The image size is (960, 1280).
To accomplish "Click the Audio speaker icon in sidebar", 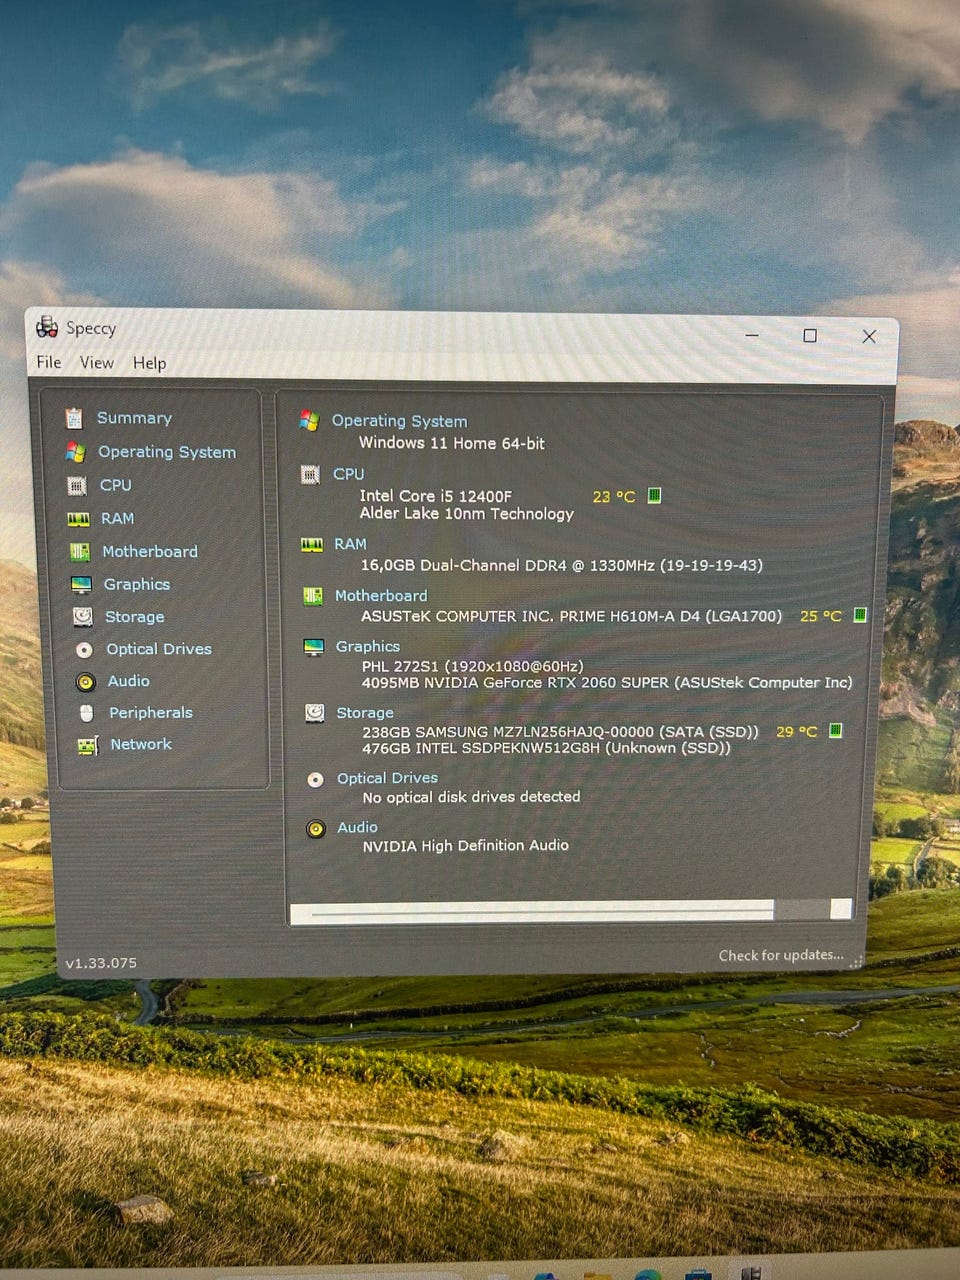I will pyautogui.click(x=86, y=682).
